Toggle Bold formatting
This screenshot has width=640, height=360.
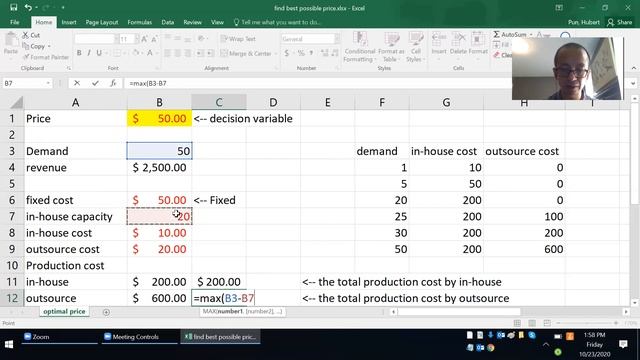[x=79, y=53]
